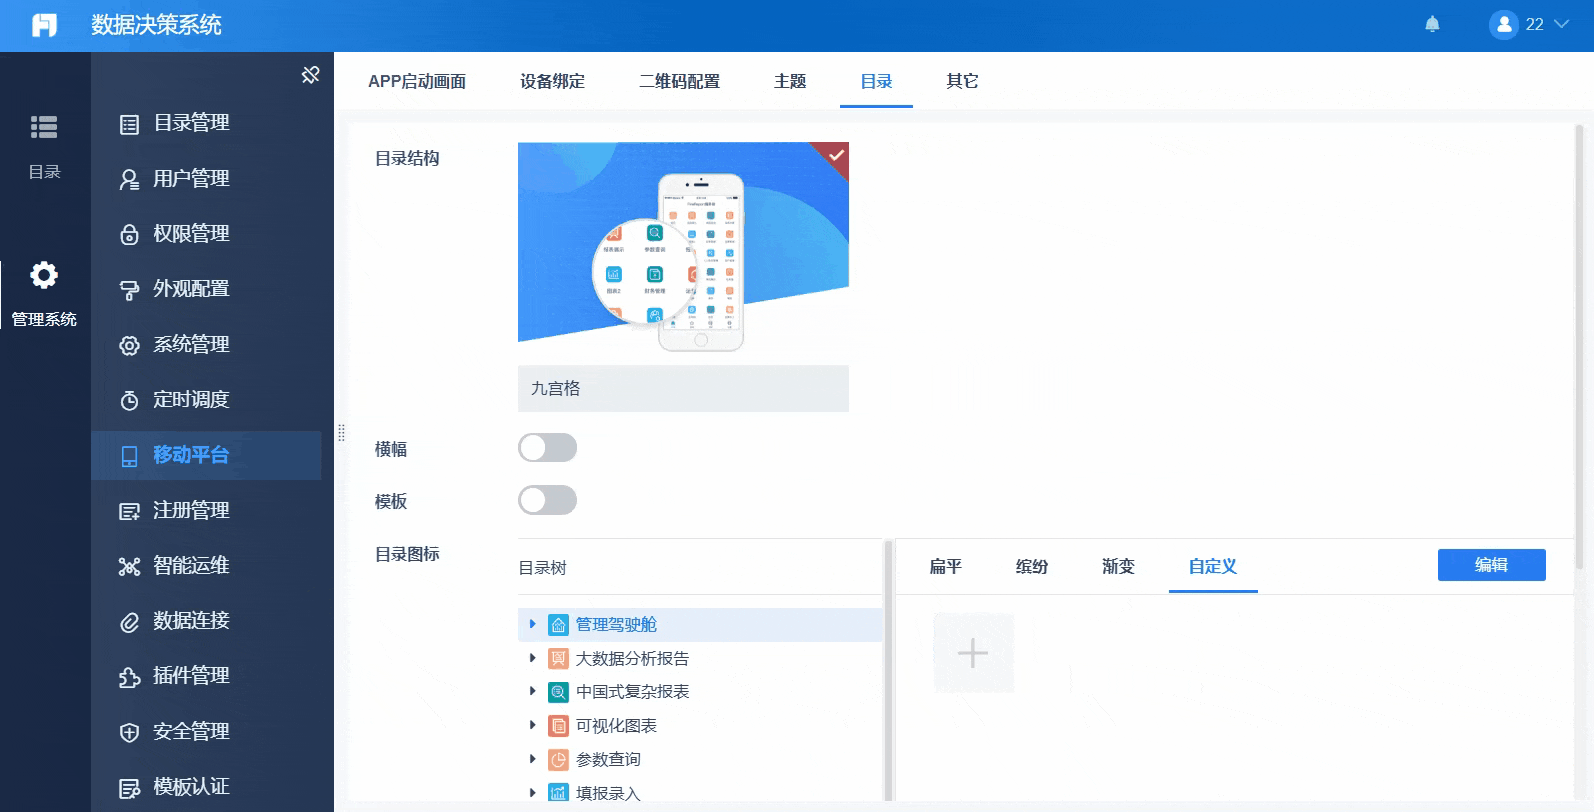Click the FineReport logo icon
The image size is (1594, 812).
pos(44,25)
